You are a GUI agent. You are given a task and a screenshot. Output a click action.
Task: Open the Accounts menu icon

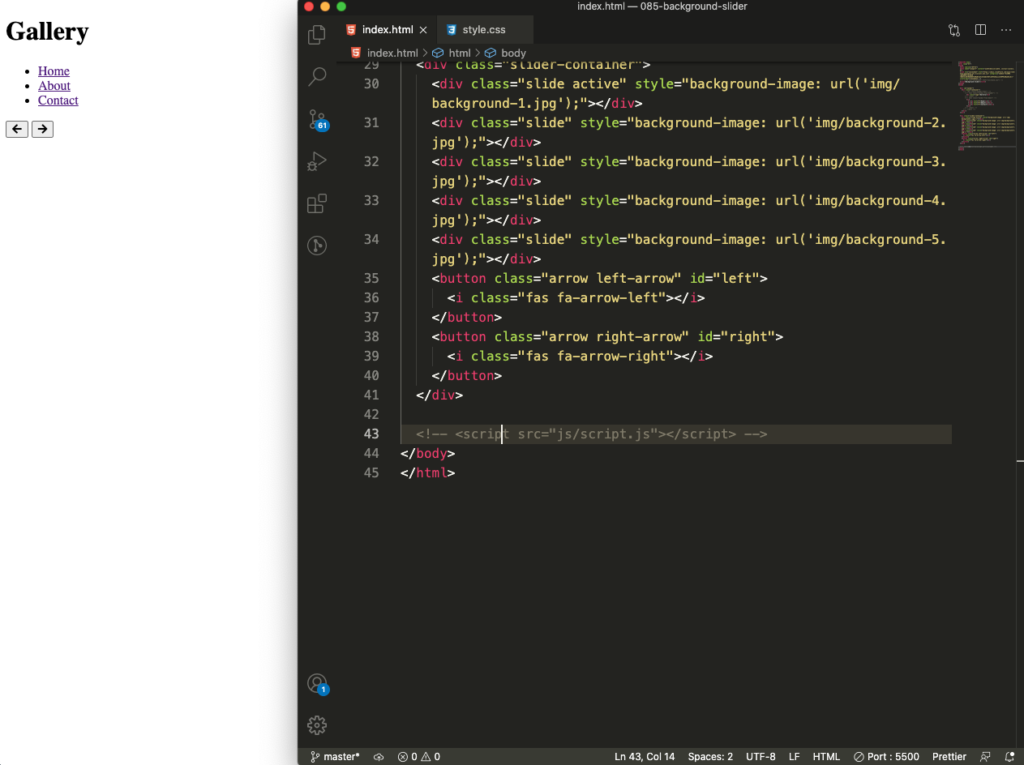point(318,684)
